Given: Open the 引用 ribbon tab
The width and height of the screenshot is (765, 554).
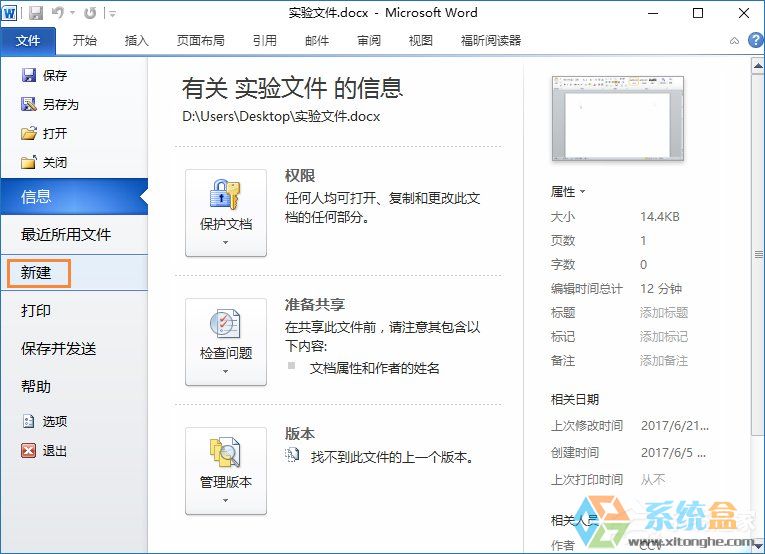Looking at the screenshot, I should [x=265, y=40].
